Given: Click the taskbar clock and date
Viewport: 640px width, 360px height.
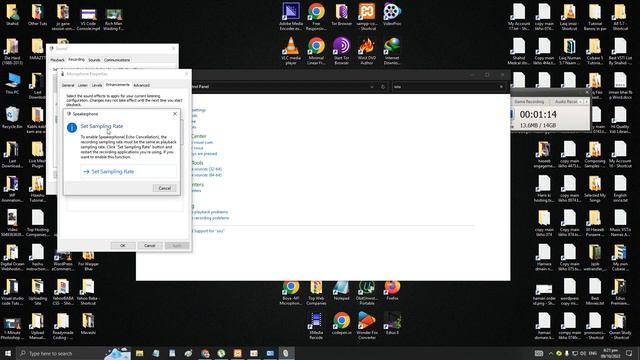Looking at the screenshot, I should pyautogui.click(x=611, y=353).
